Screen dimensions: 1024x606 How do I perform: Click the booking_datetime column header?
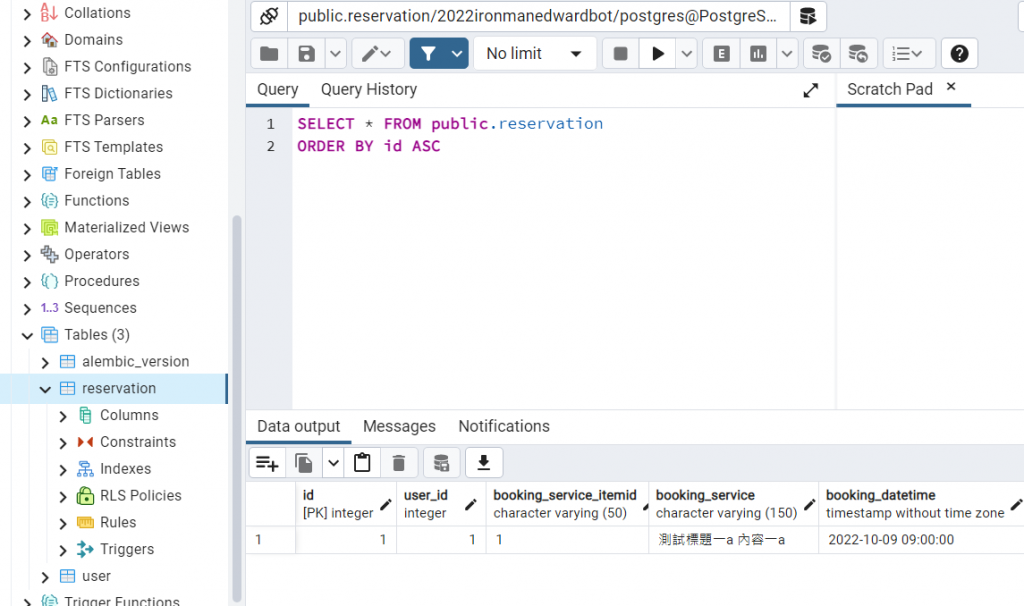[921, 504]
